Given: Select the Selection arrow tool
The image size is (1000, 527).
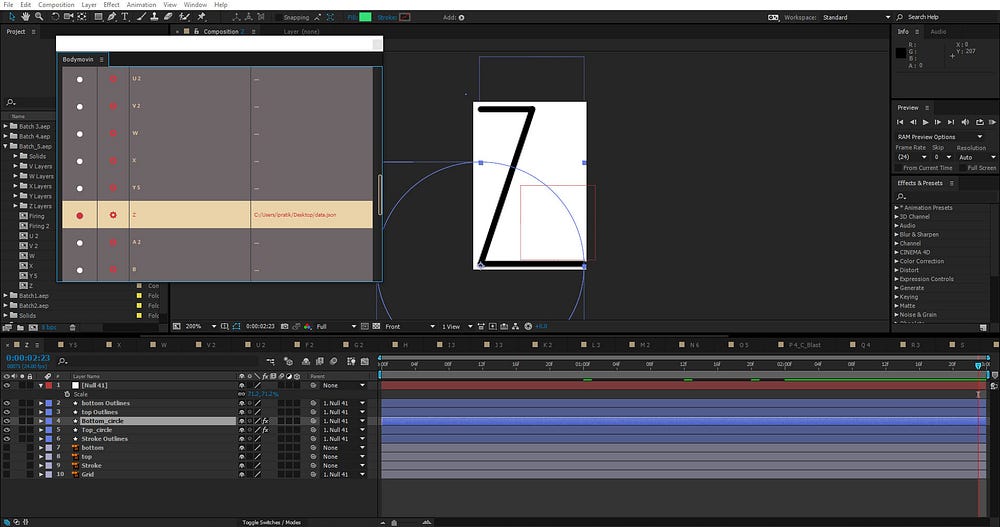Looking at the screenshot, I should (x=11, y=17).
